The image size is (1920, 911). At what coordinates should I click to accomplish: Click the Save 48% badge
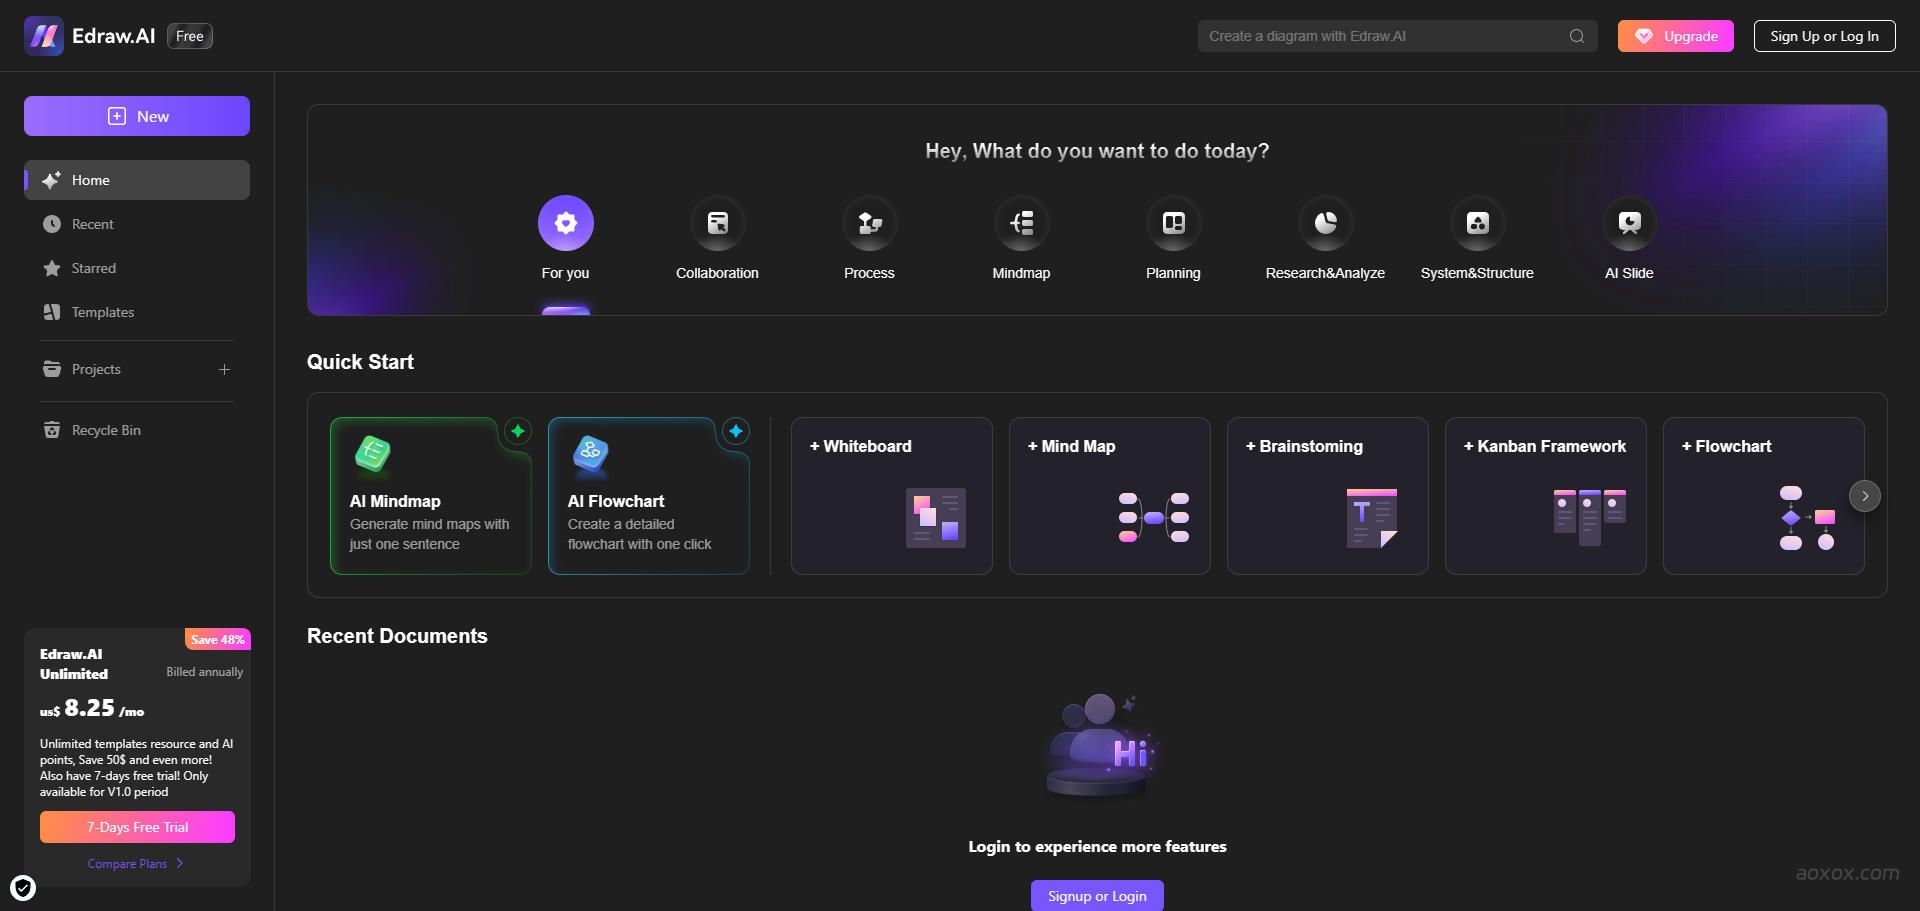coord(218,639)
